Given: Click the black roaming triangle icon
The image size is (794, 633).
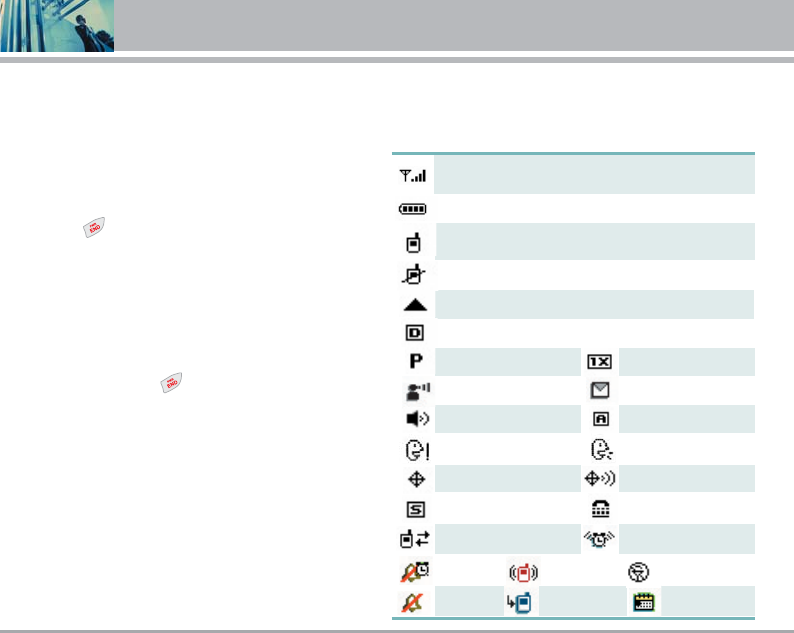Looking at the screenshot, I should pos(415,305).
